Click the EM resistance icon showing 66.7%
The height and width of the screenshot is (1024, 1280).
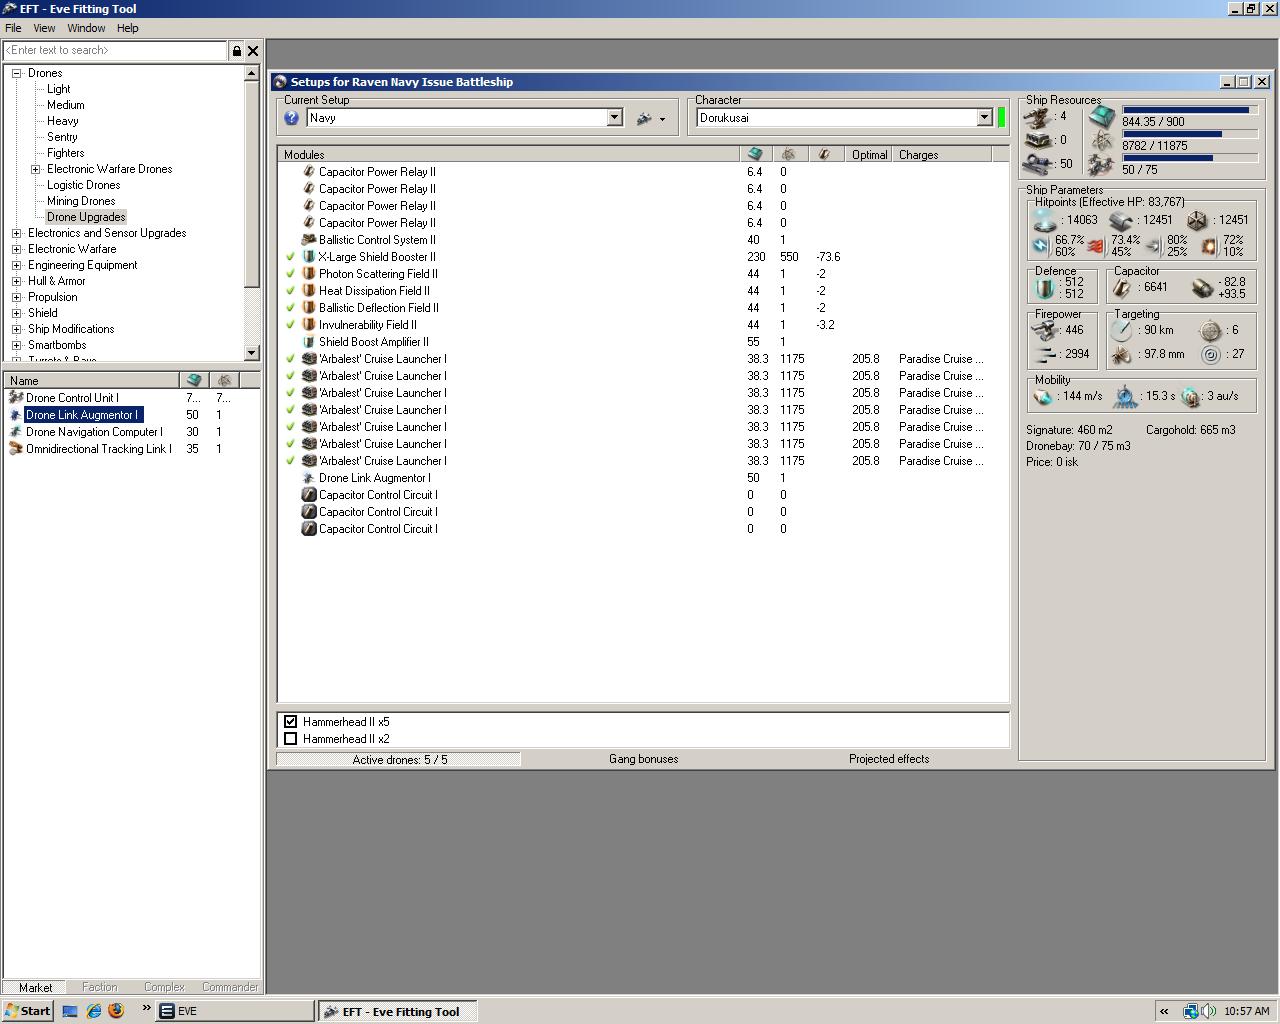coord(1041,245)
